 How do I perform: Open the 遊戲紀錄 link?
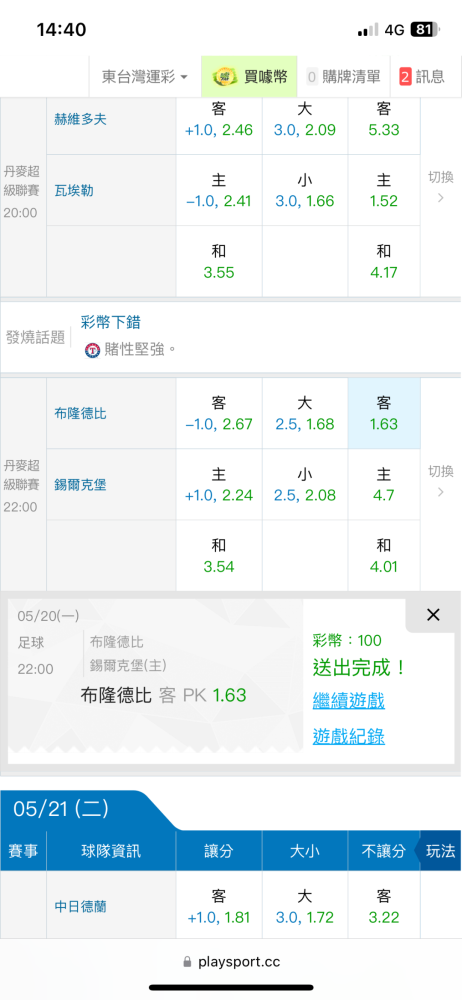click(348, 736)
